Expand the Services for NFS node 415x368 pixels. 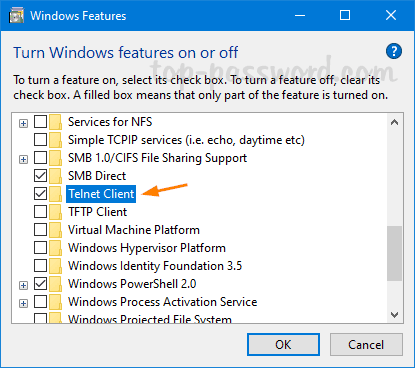click(x=23, y=123)
